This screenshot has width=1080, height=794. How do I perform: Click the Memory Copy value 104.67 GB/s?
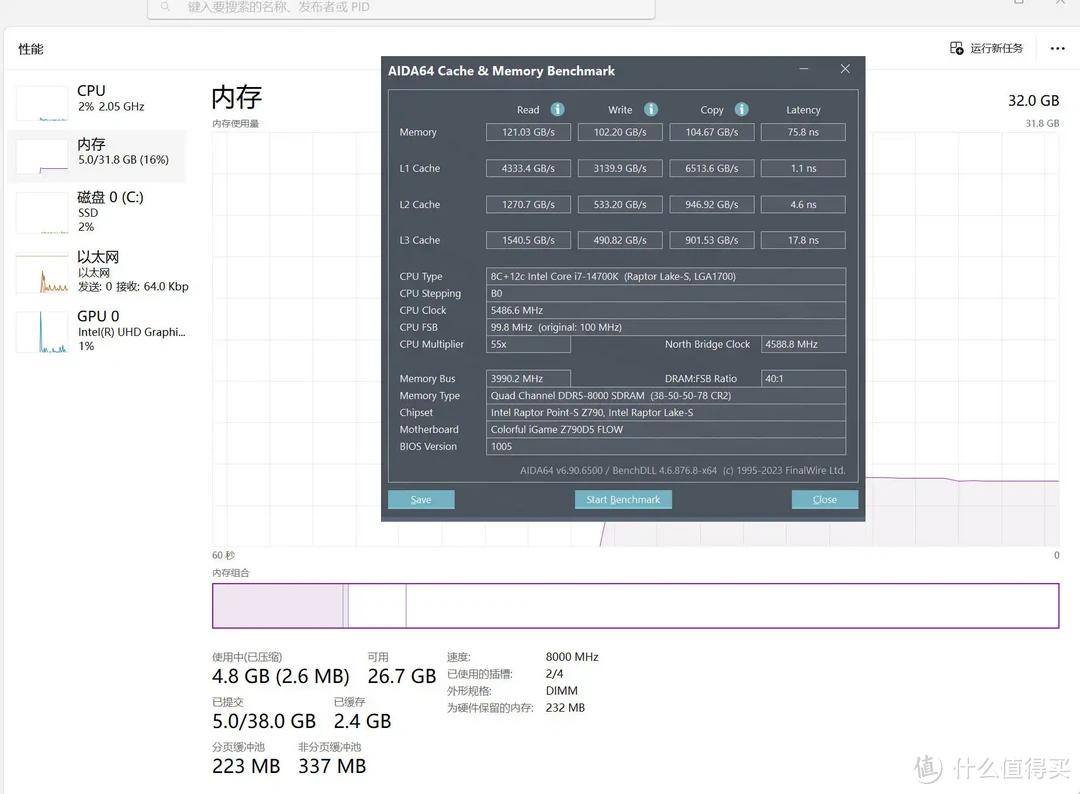pos(712,132)
